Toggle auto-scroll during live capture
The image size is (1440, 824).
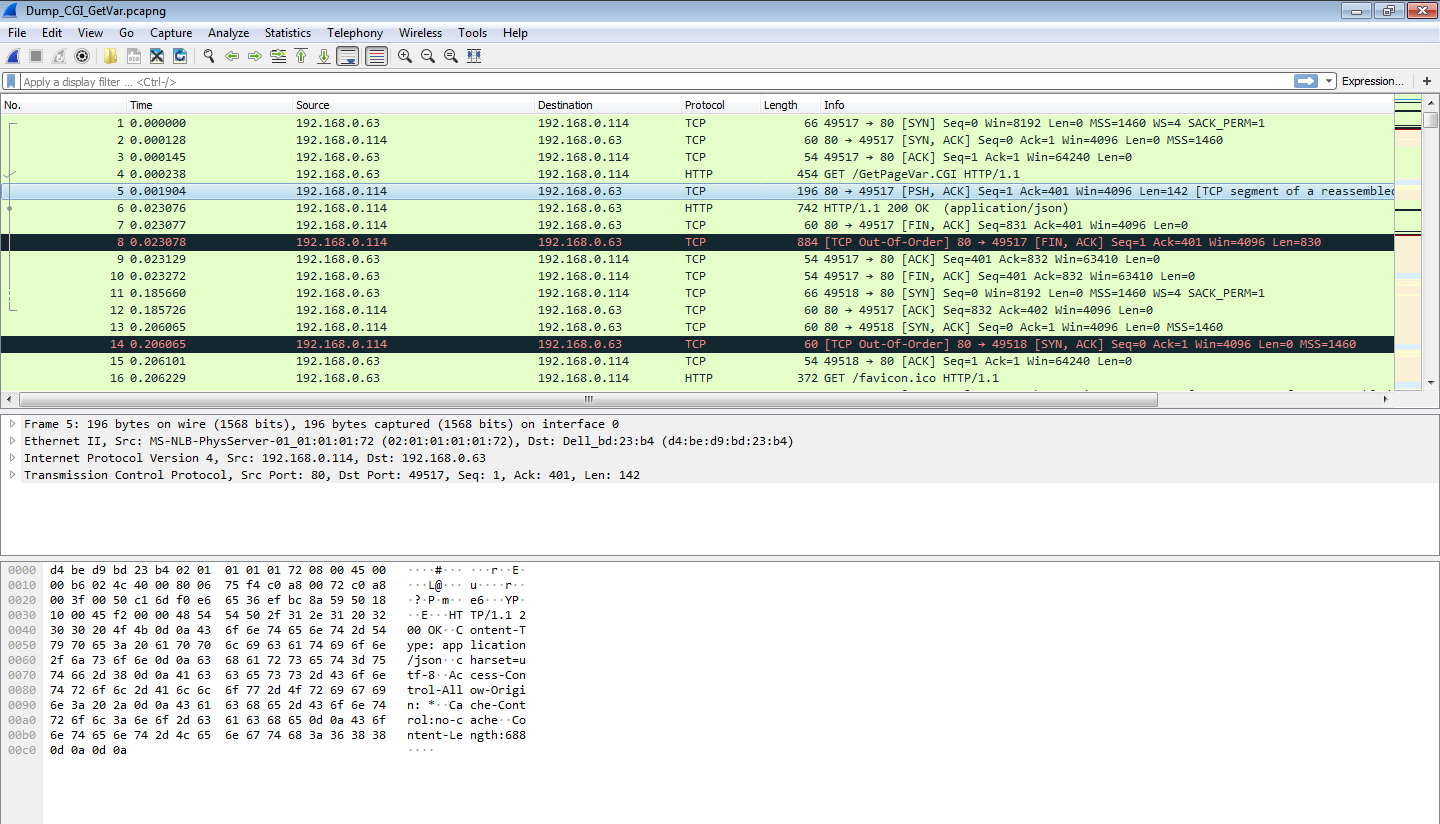tap(348, 56)
